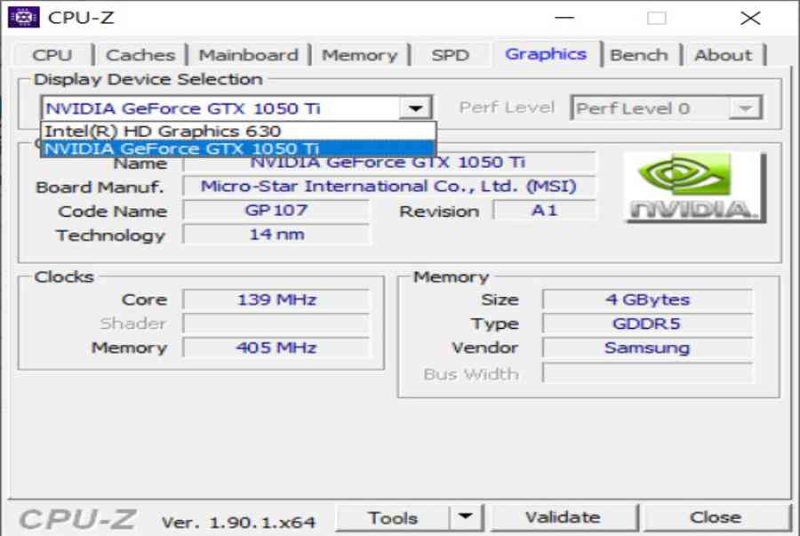Click the GDDR5 memory type value
800x536 pixels.
coord(647,323)
